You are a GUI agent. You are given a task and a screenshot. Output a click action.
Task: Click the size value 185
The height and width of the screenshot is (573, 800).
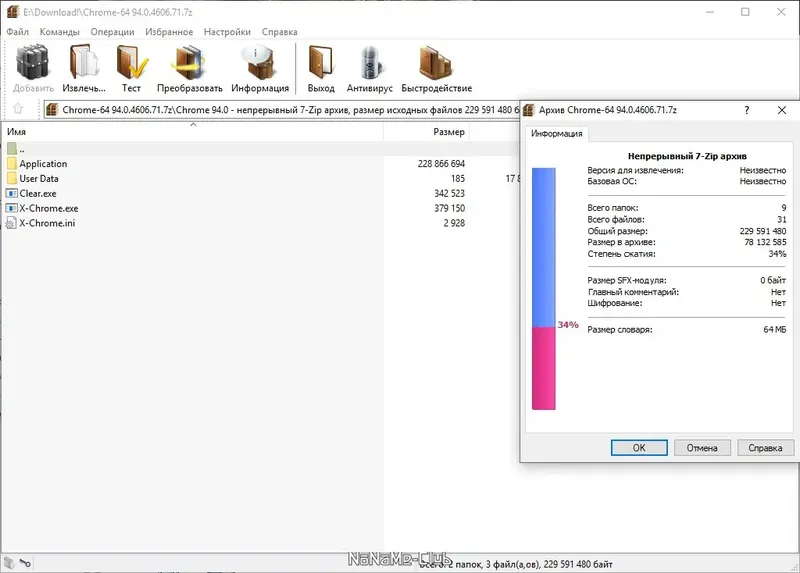point(458,179)
